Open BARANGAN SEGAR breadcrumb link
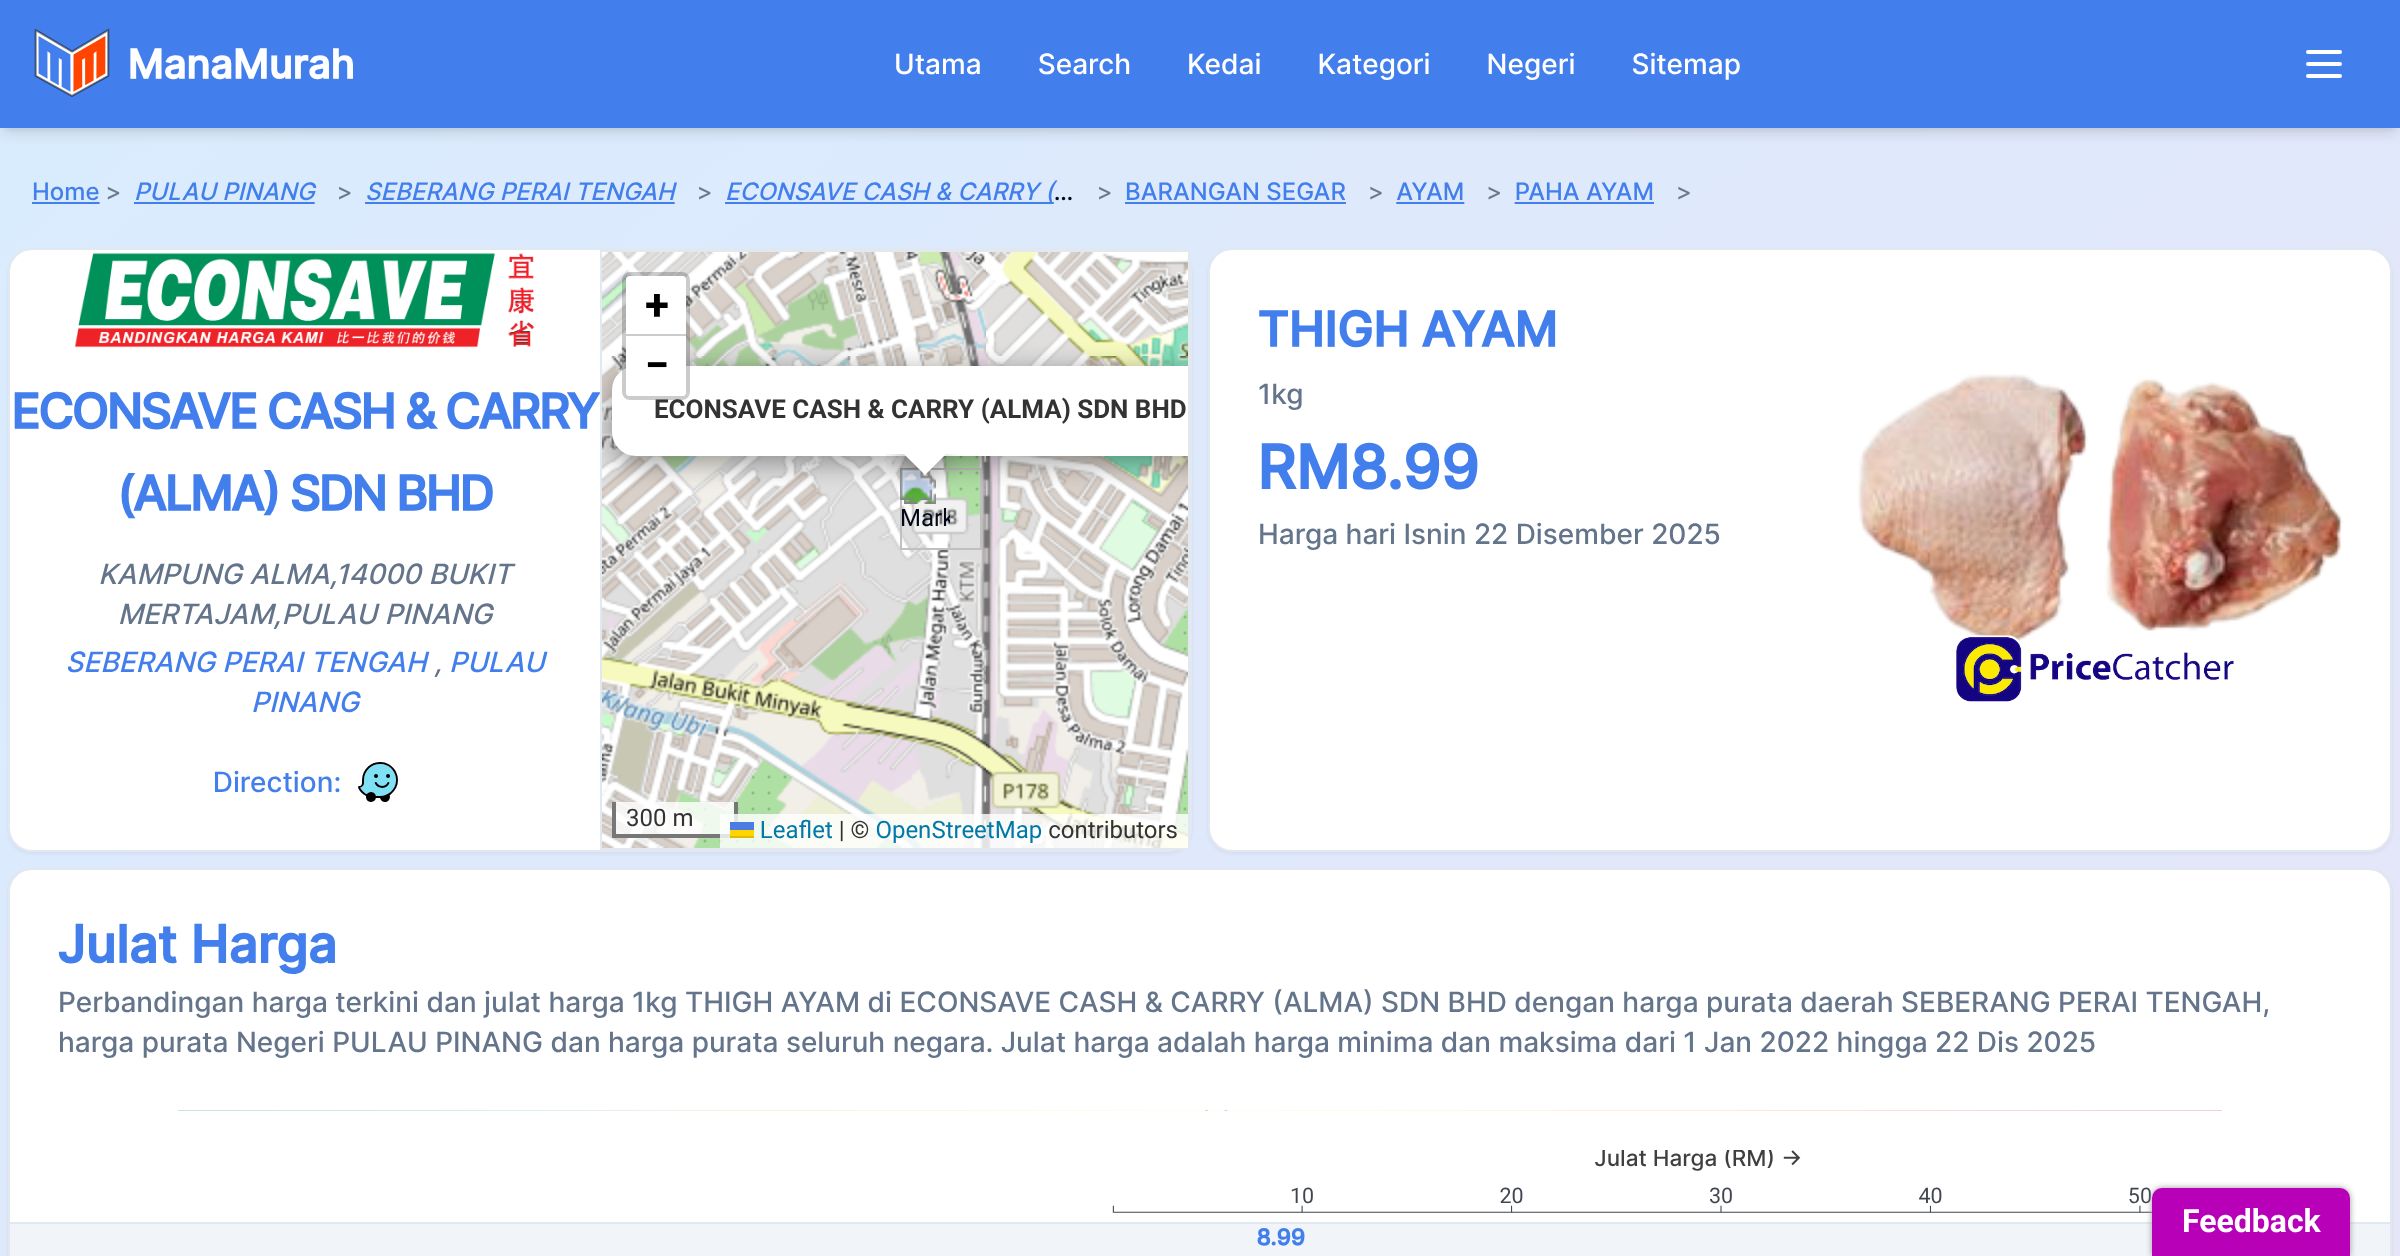The width and height of the screenshot is (2400, 1256). pos(1234,191)
